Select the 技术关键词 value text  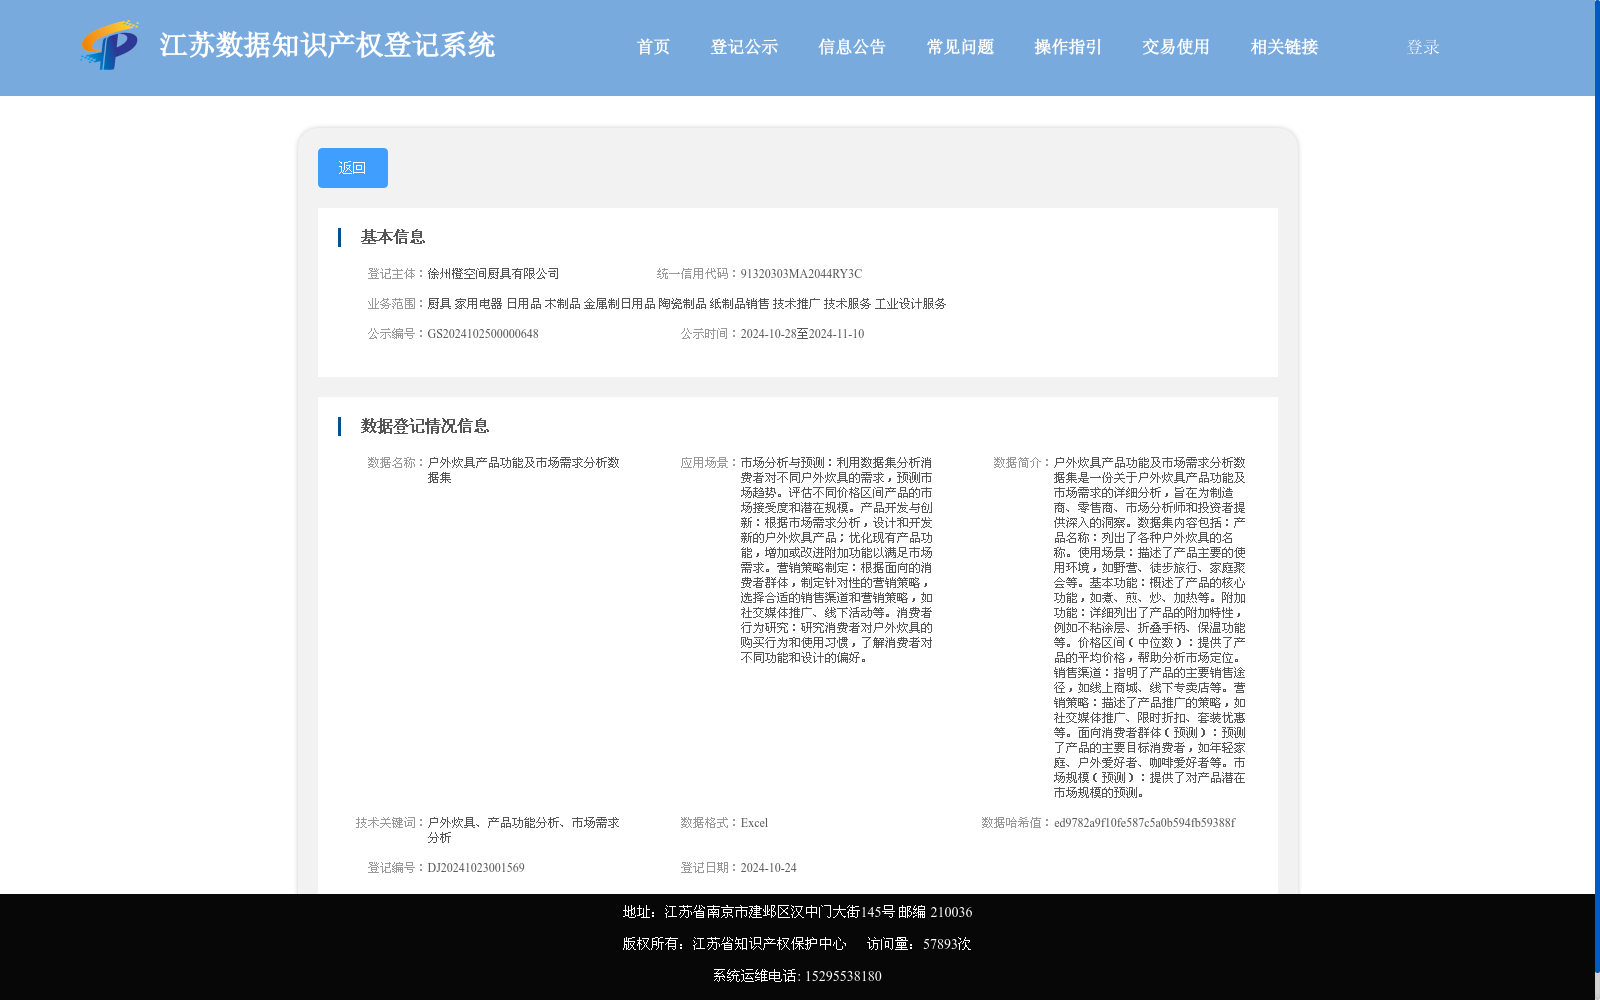click(523, 830)
